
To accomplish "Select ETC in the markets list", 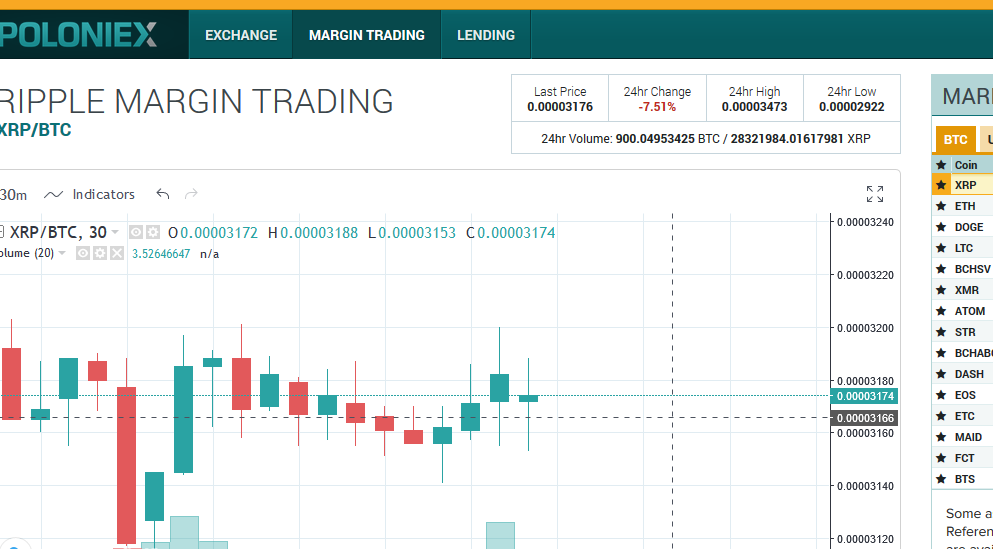I will pyautogui.click(x=965, y=416).
